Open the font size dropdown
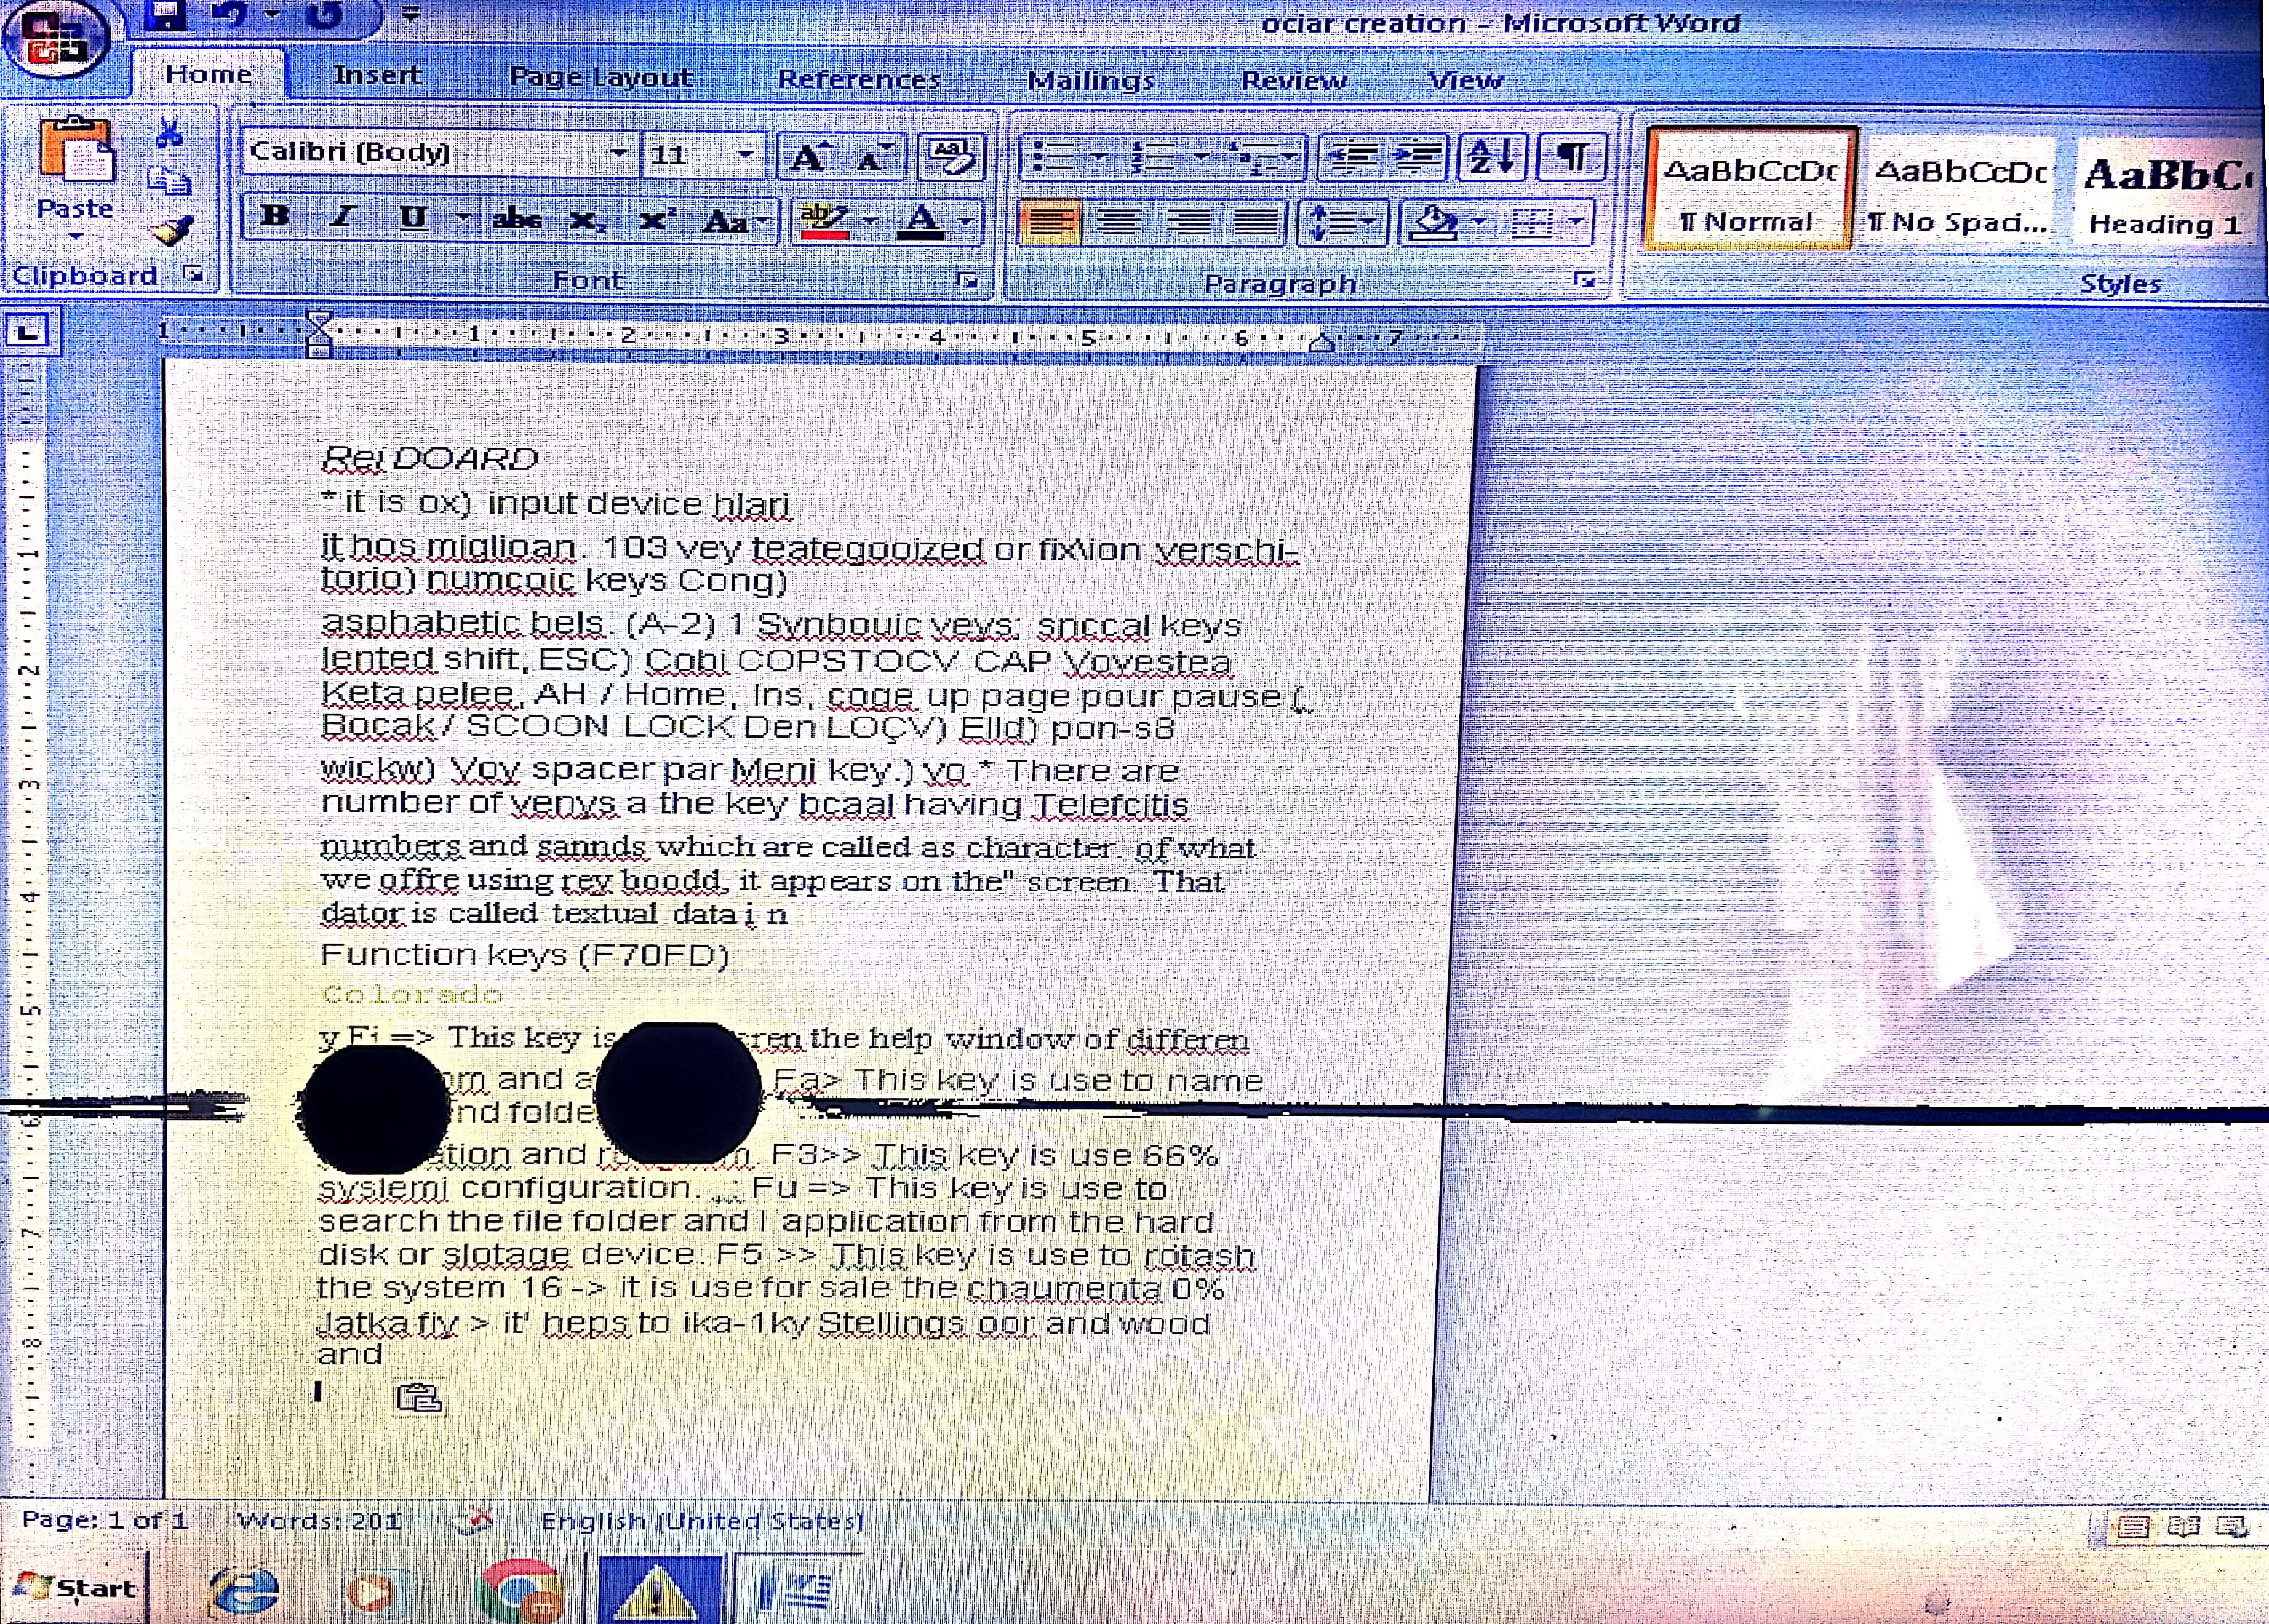The image size is (2269, 1624). click(746, 154)
